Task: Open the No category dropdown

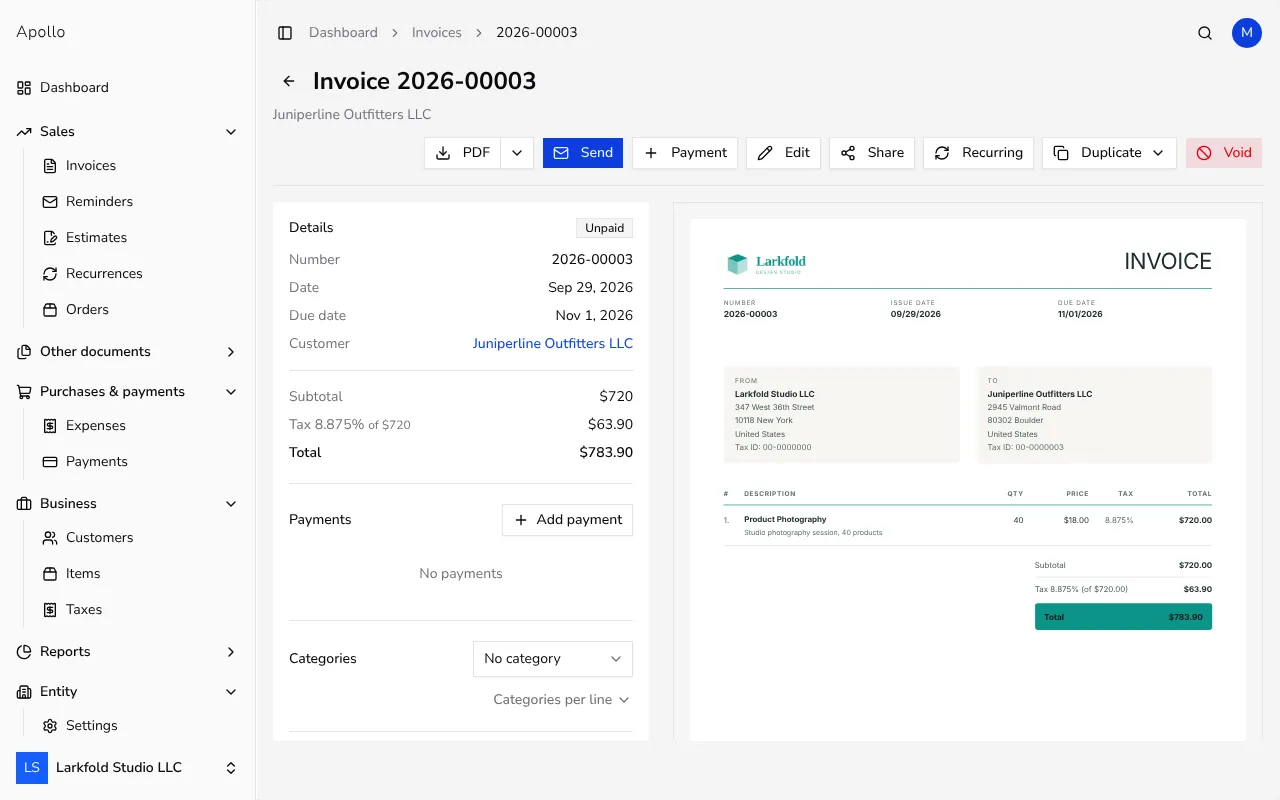Action: click(x=553, y=659)
